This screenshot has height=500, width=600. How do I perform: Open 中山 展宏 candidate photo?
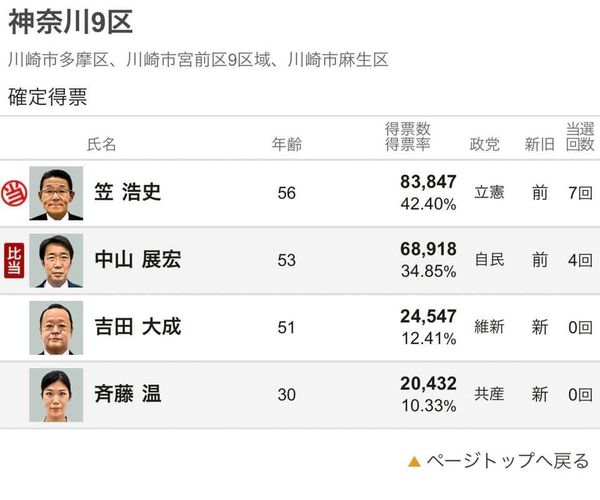pyautogui.click(x=56, y=260)
